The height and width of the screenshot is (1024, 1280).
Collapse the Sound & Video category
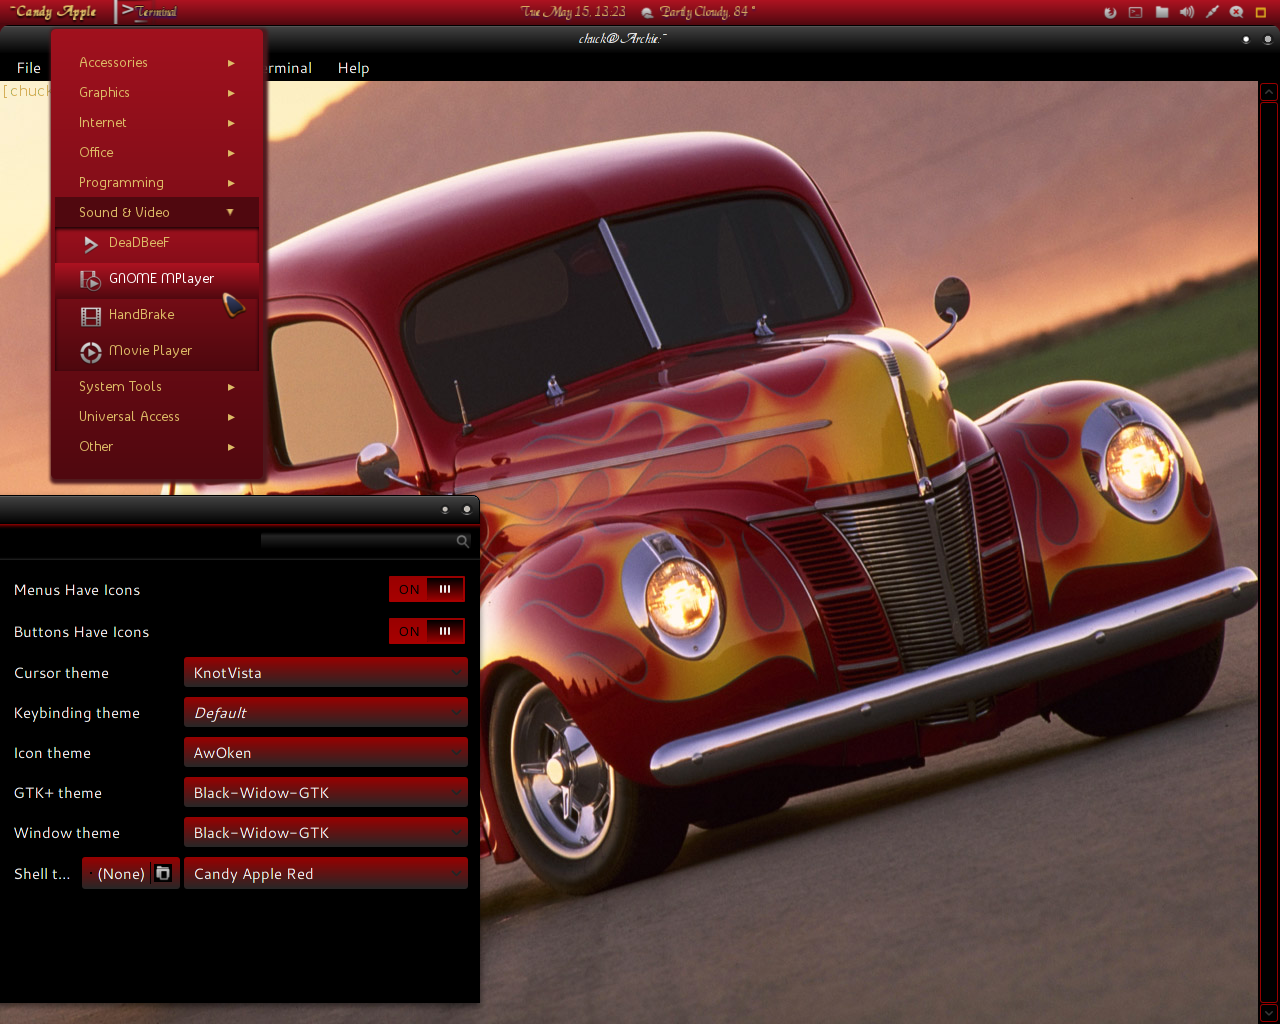tap(157, 212)
